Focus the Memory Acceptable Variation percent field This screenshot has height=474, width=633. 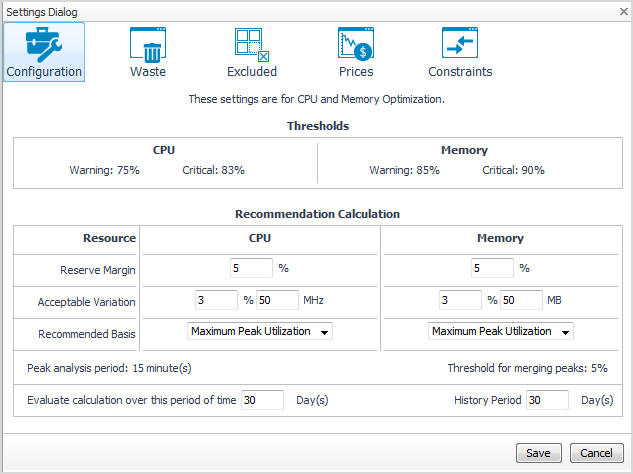tap(460, 300)
